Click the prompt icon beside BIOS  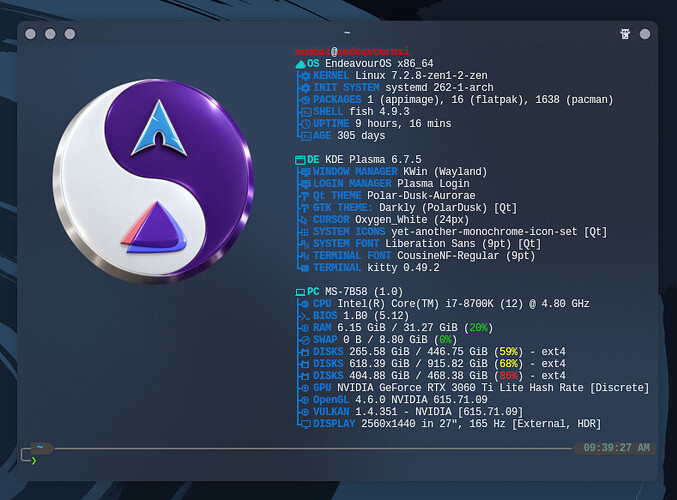click(304, 316)
